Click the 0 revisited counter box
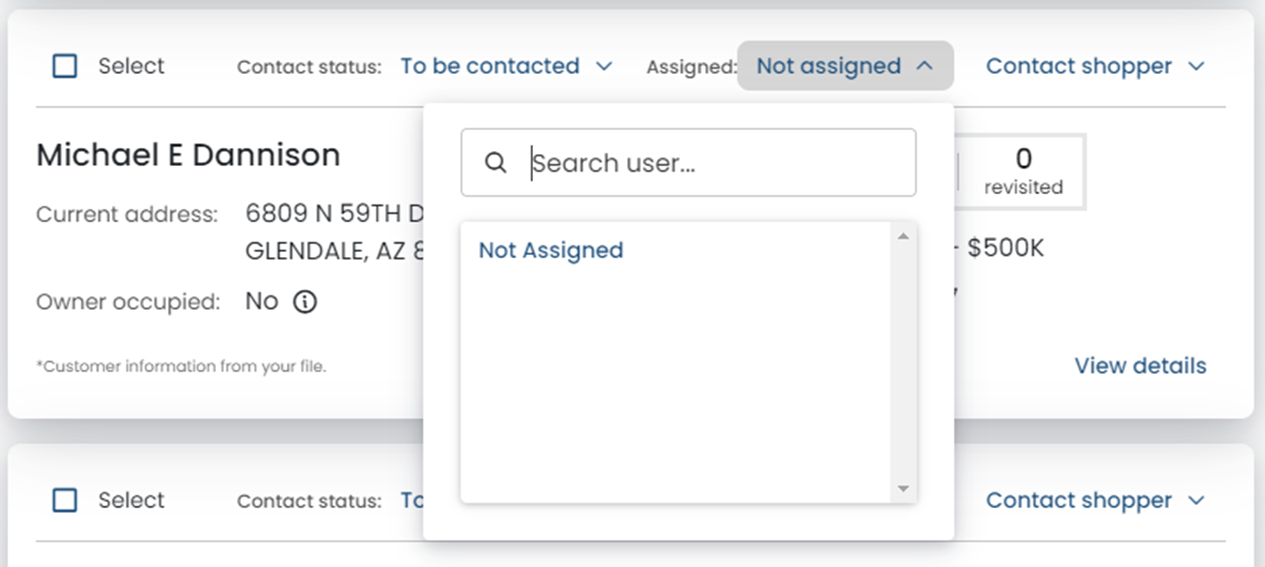The height and width of the screenshot is (567, 1265). (x=1023, y=171)
